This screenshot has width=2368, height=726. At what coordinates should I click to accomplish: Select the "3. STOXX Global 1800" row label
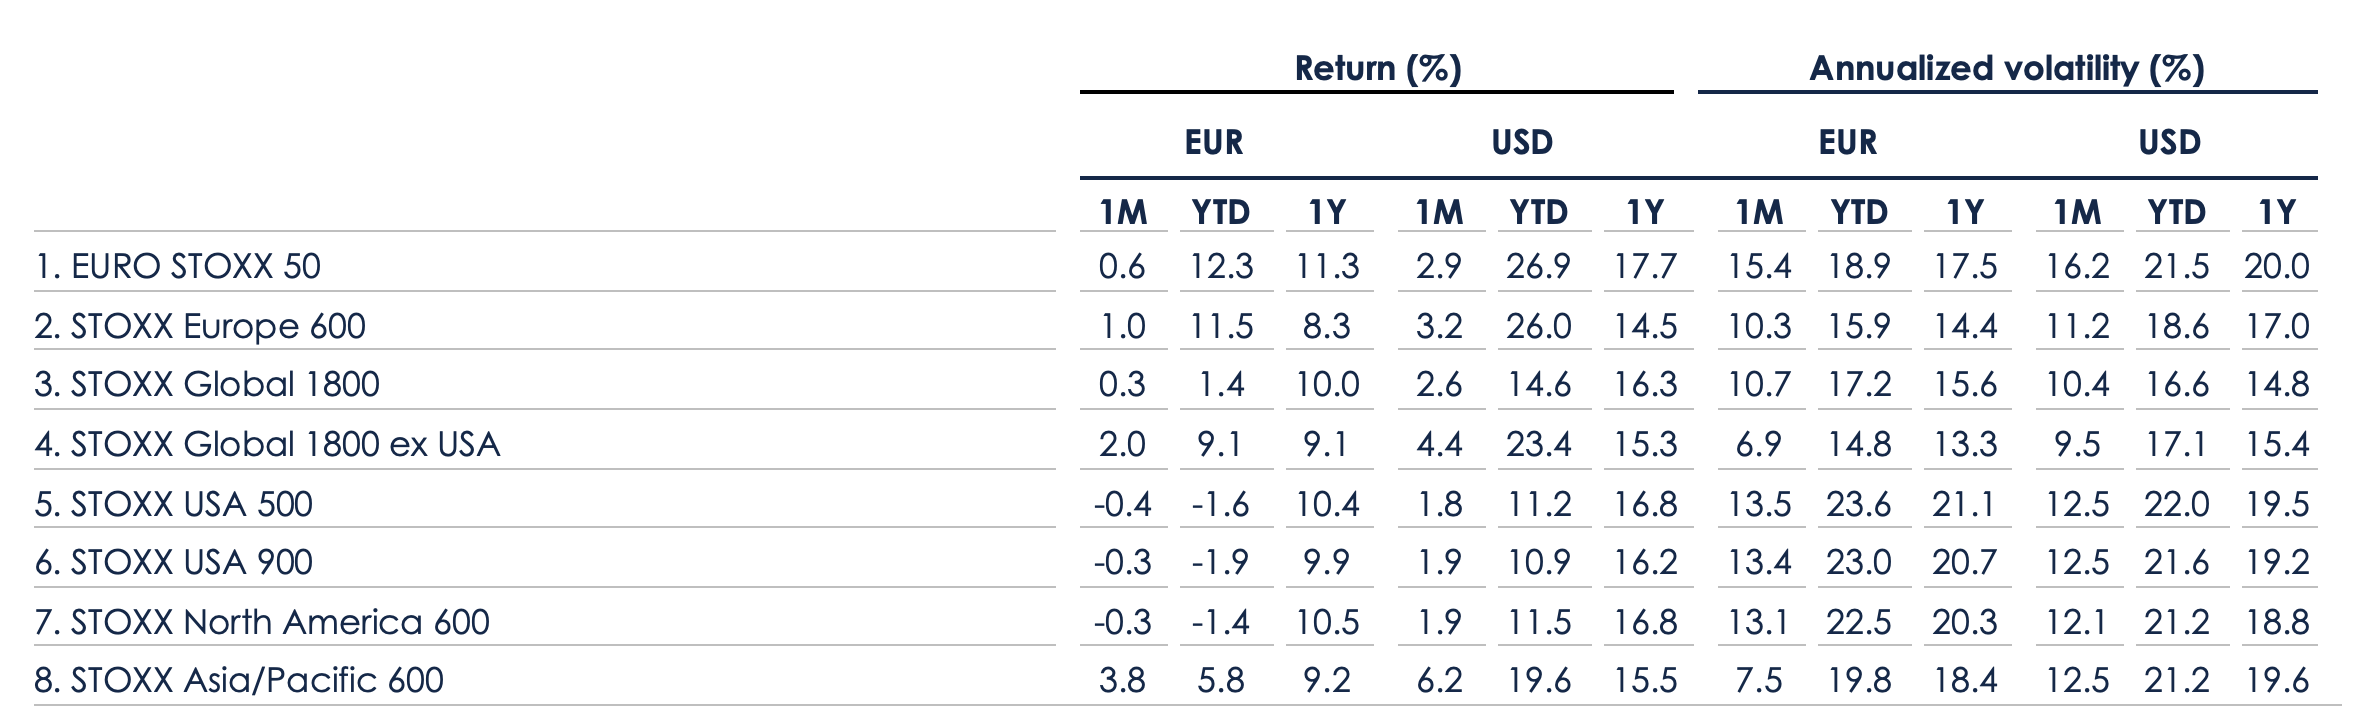click(207, 384)
